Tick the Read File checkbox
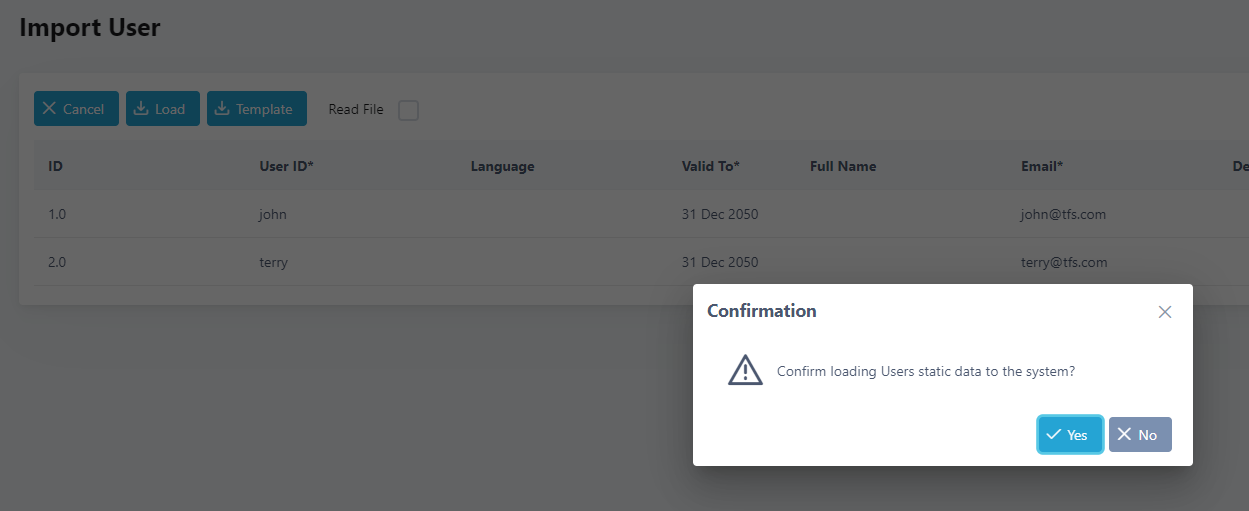 [408, 110]
